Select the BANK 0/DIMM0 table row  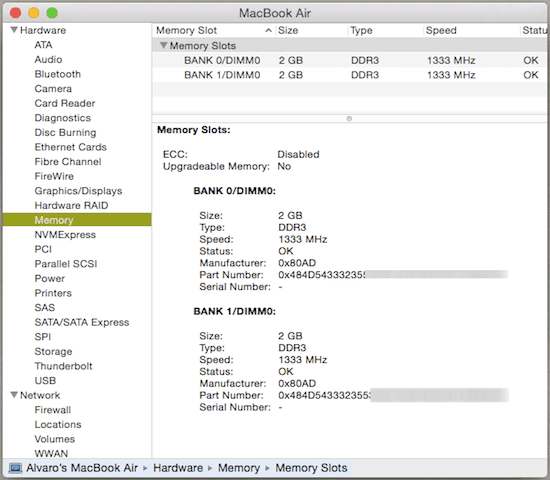pos(349,60)
